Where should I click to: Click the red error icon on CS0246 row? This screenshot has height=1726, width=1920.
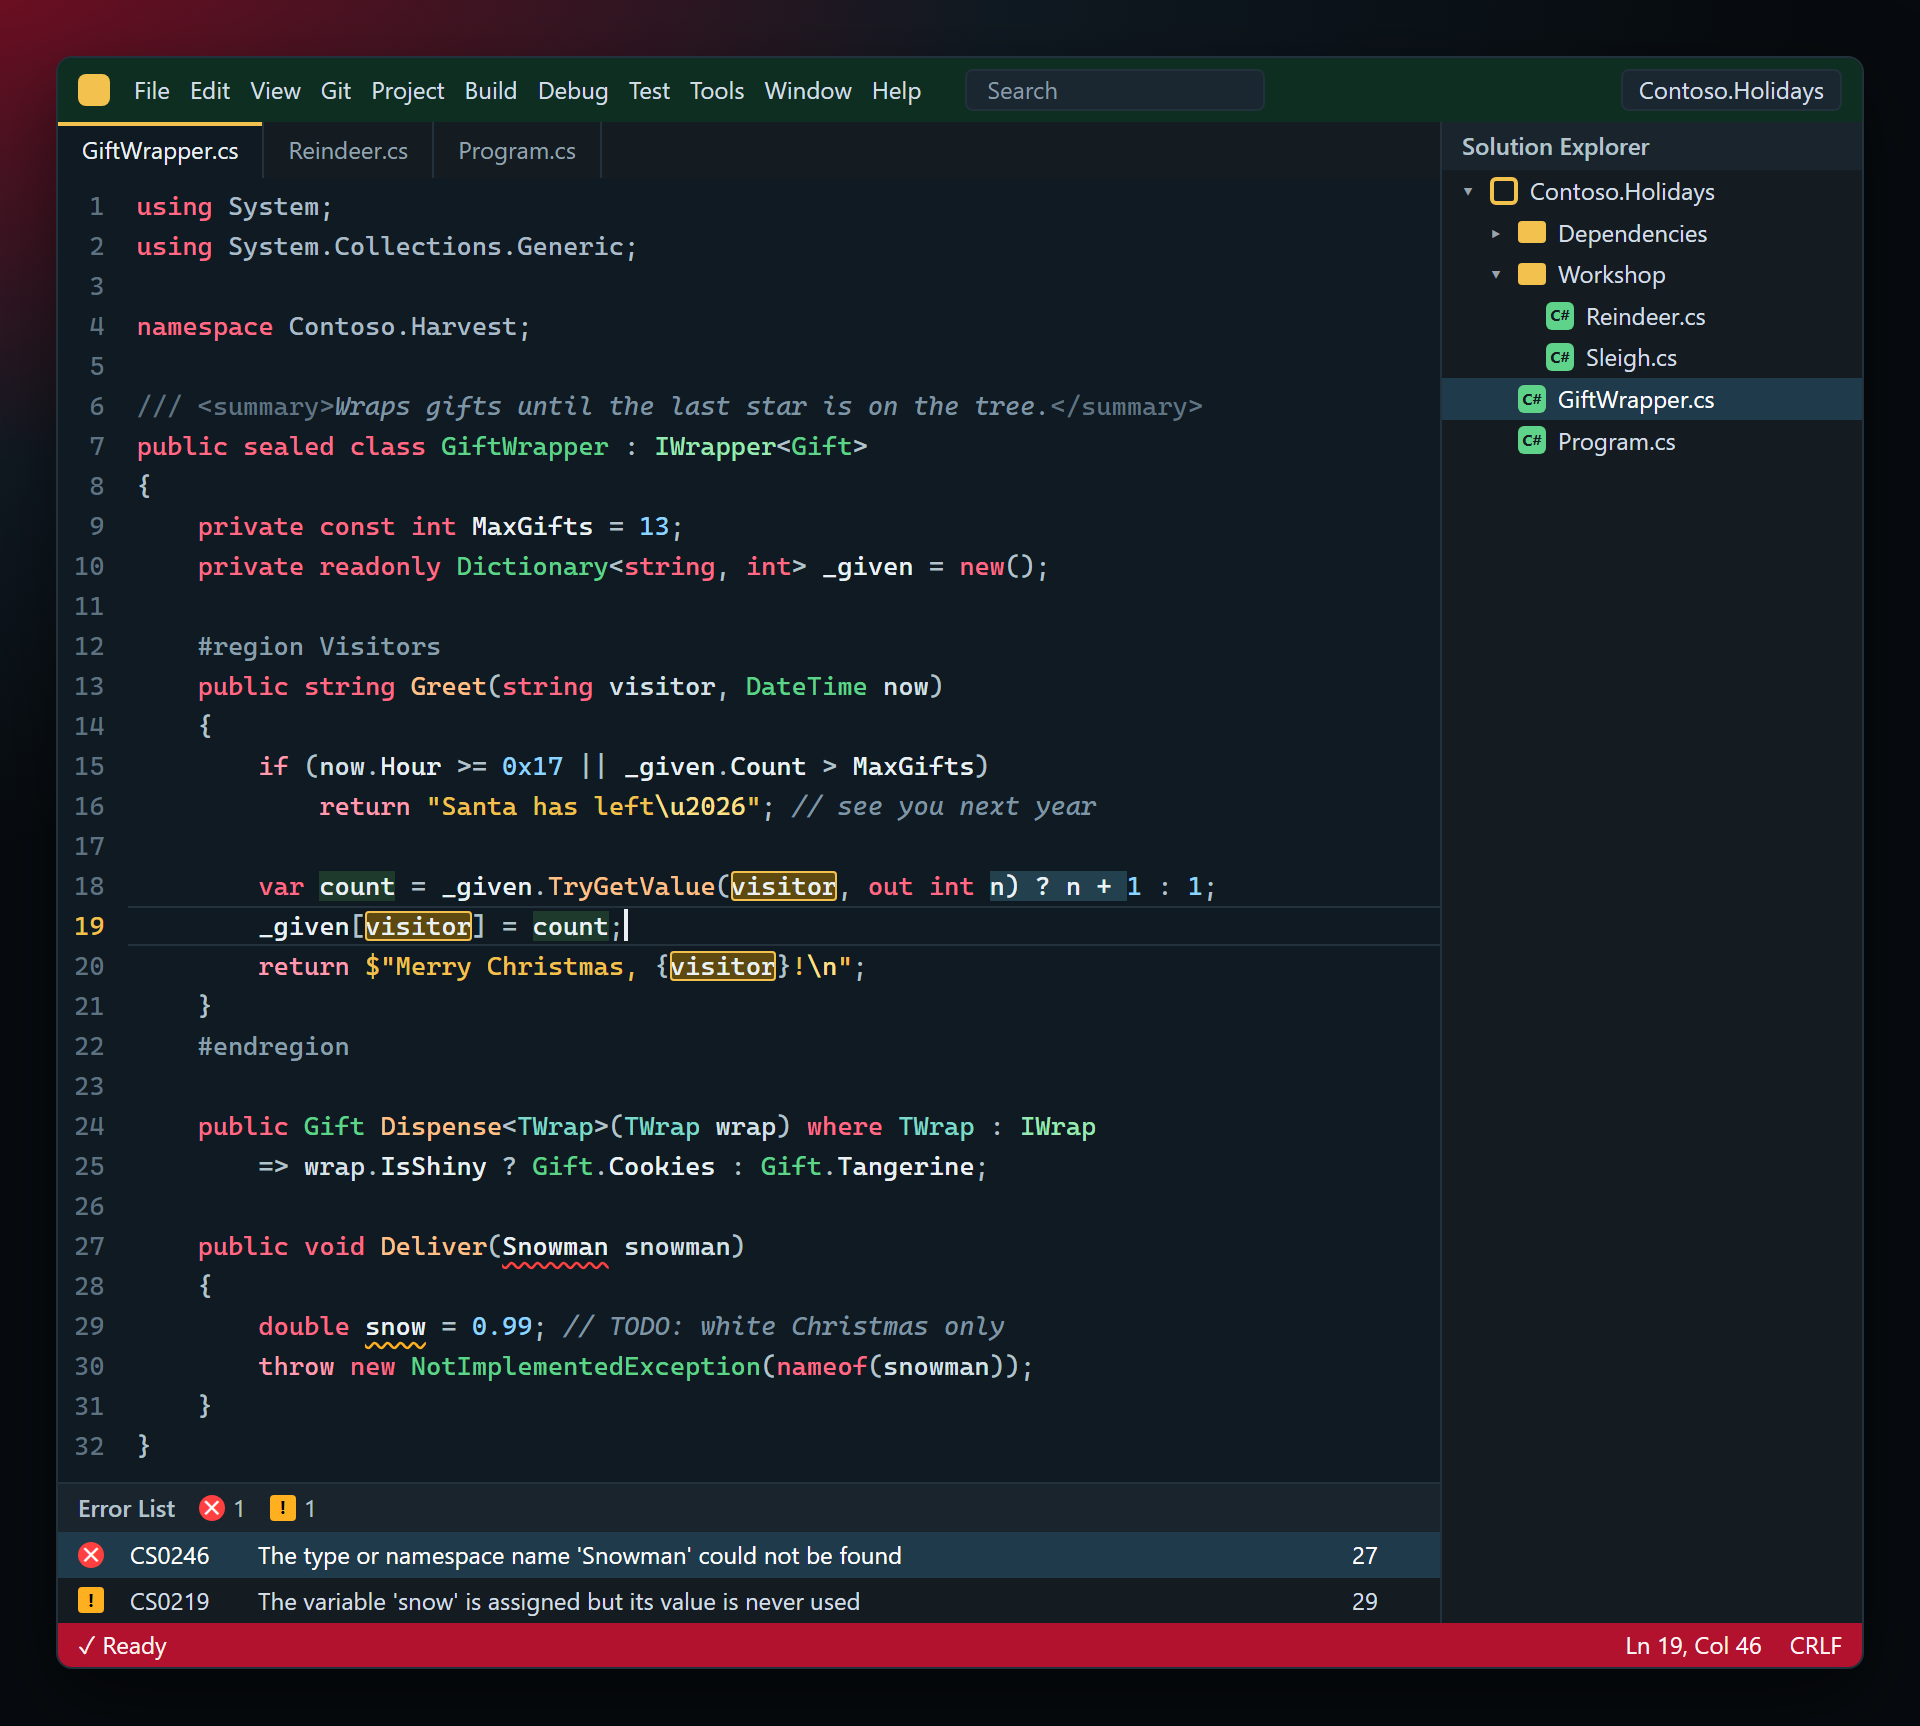click(91, 1555)
